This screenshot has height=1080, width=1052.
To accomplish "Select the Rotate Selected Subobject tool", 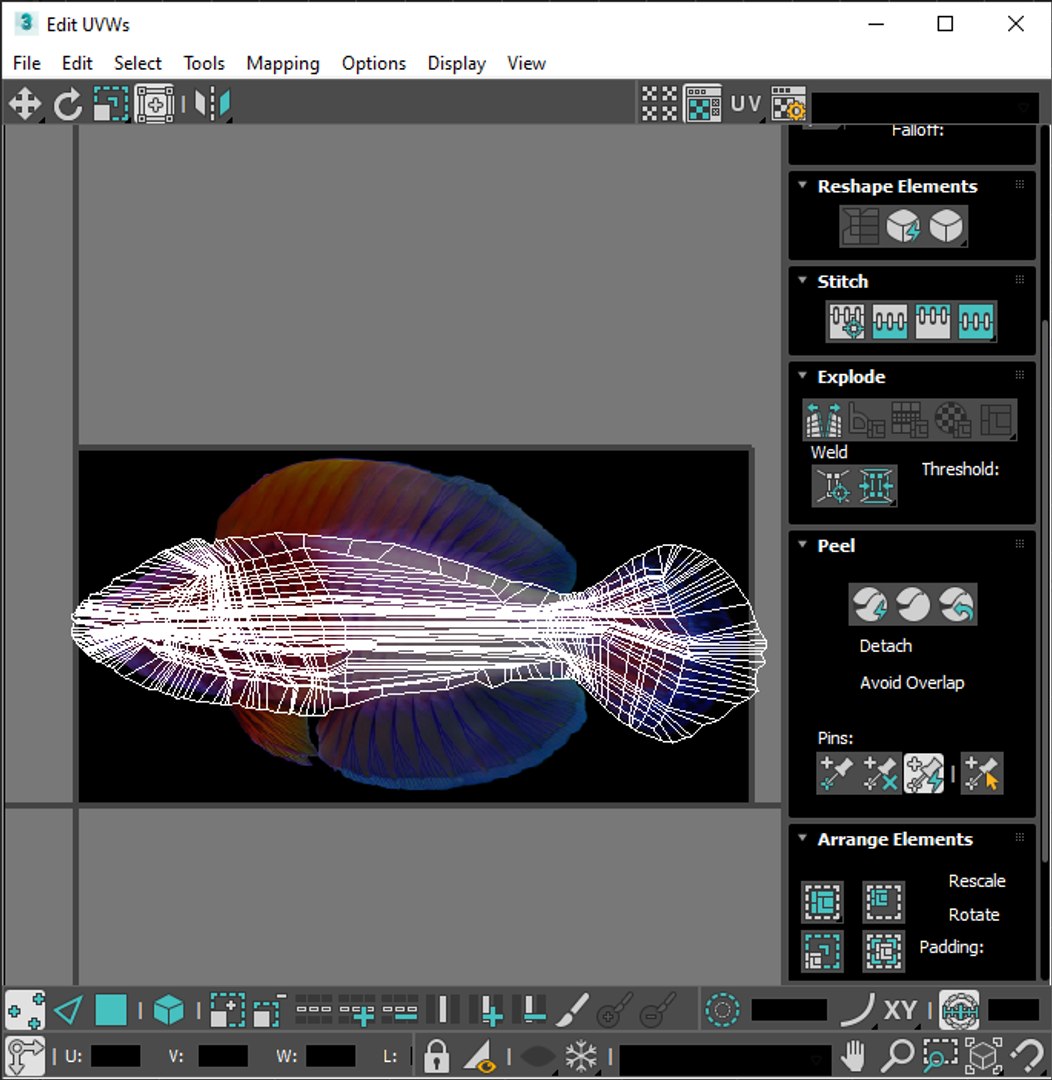I will point(68,105).
